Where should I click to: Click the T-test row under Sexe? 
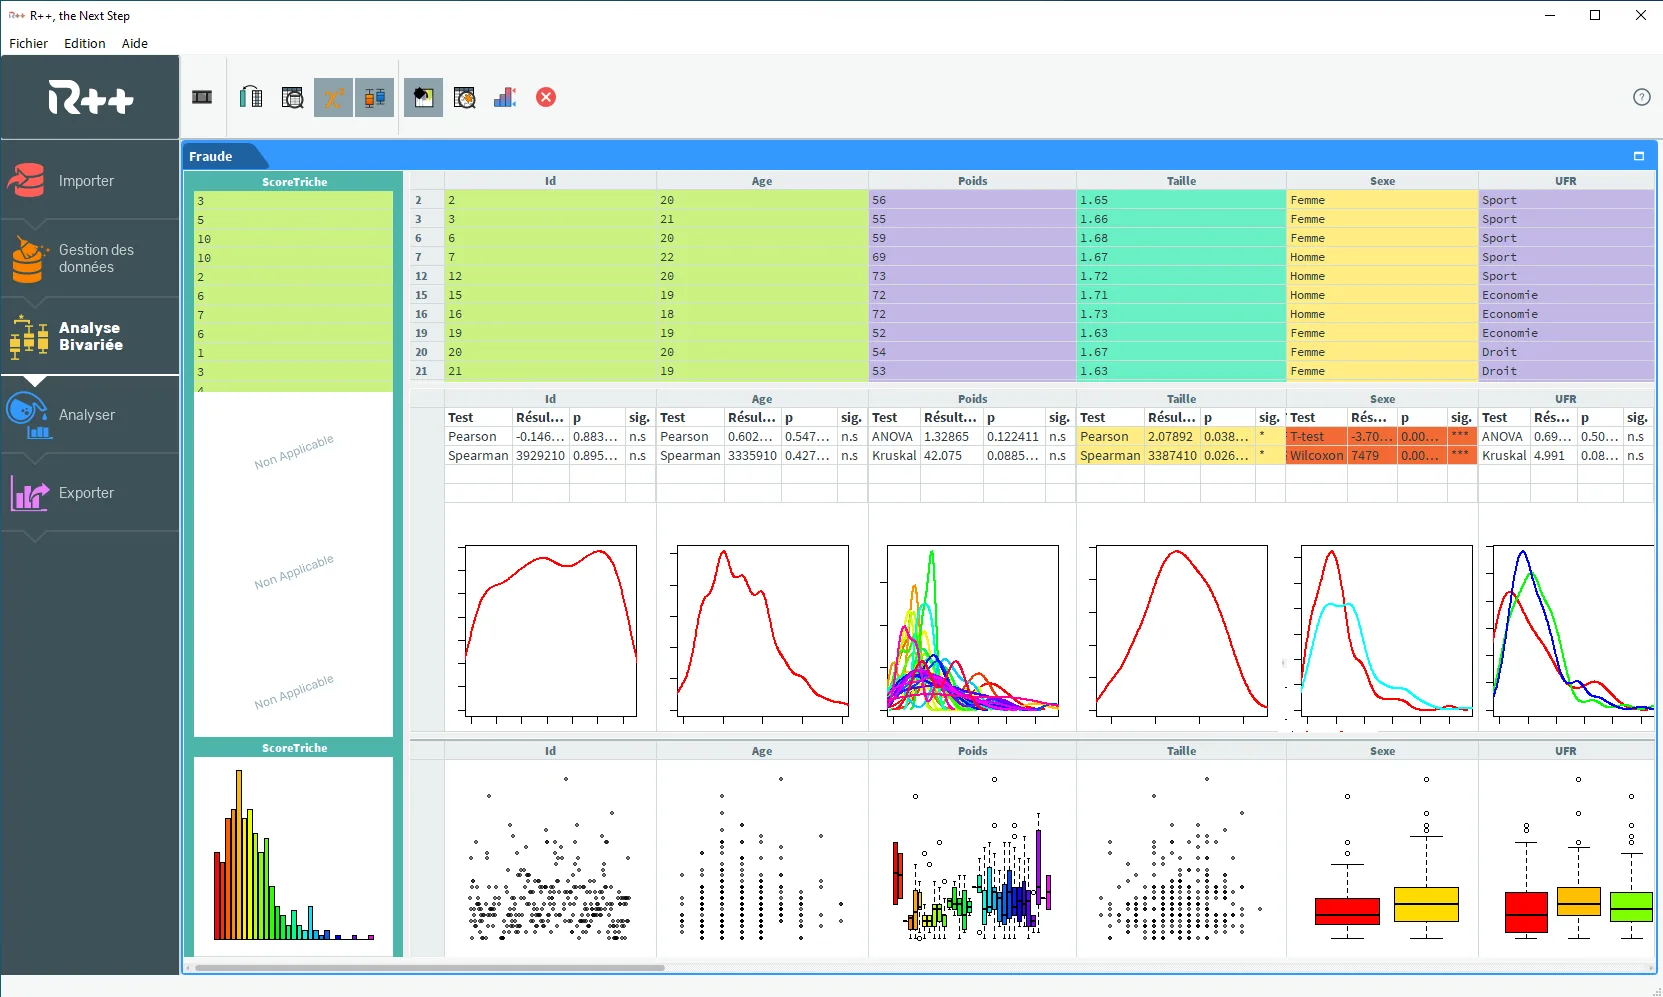click(1382, 437)
